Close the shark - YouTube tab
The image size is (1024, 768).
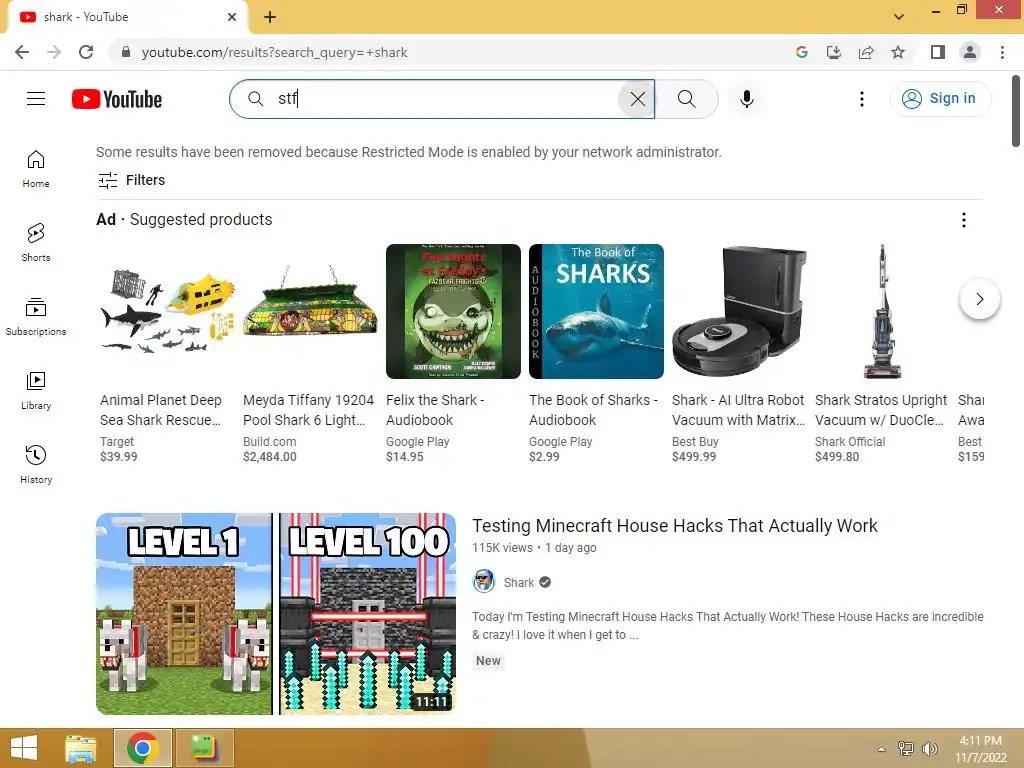click(232, 17)
